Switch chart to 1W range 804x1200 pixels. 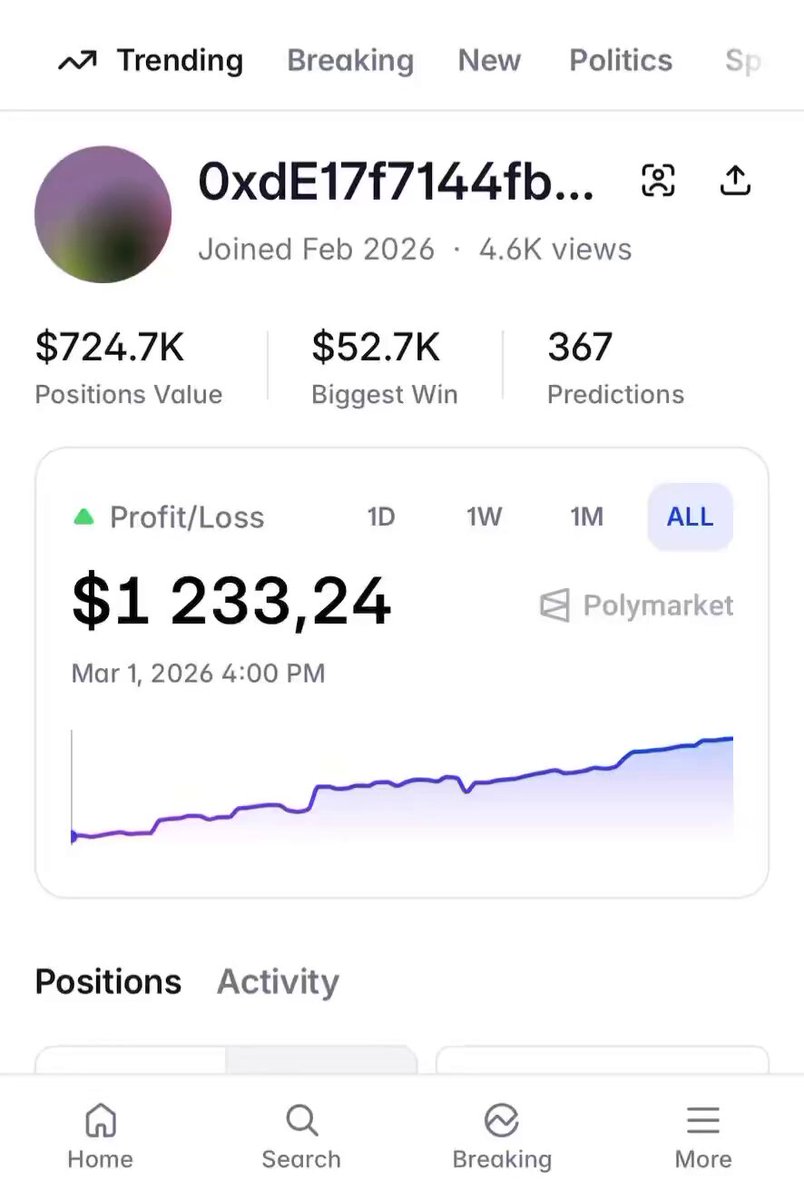[x=484, y=517]
